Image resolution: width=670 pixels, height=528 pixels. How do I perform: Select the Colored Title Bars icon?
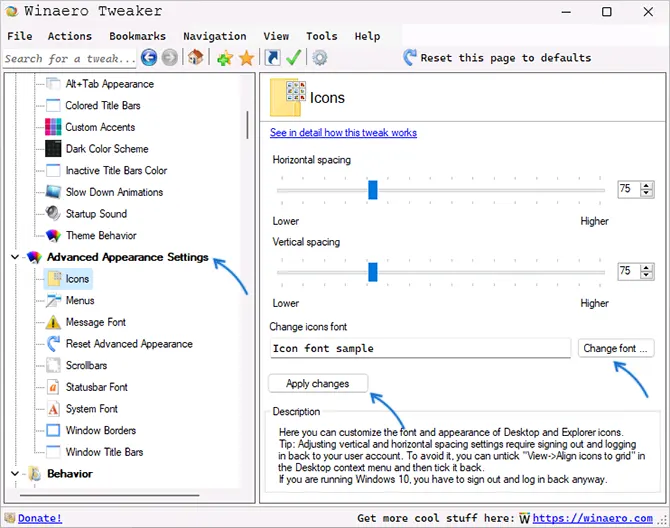point(53,105)
